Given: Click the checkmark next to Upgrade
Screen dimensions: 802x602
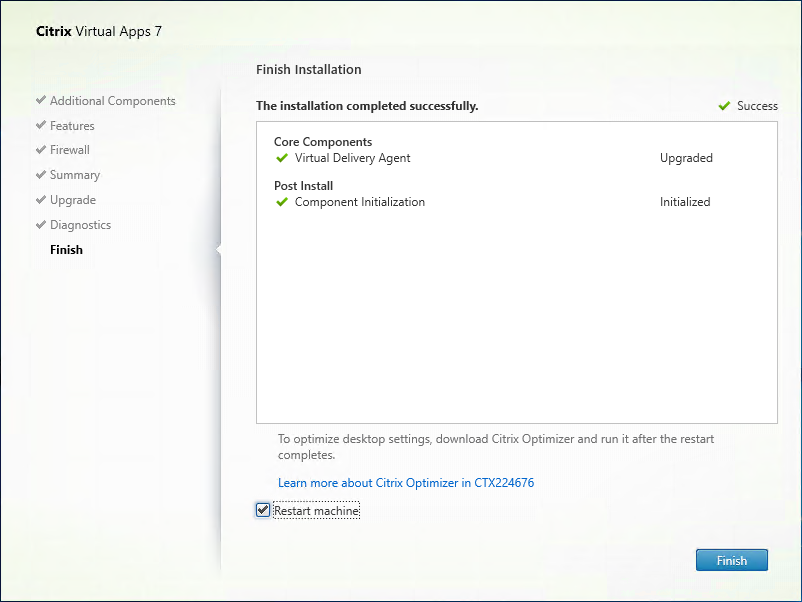Looking at the screenshot, I should (x=41, y=199).
